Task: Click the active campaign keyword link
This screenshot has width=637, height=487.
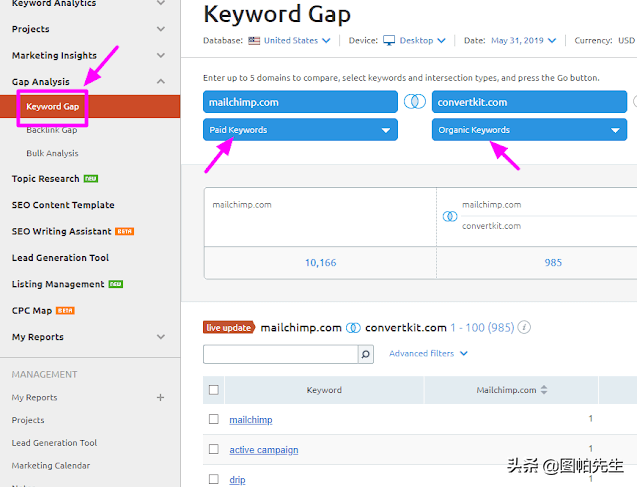Action: 264,450
